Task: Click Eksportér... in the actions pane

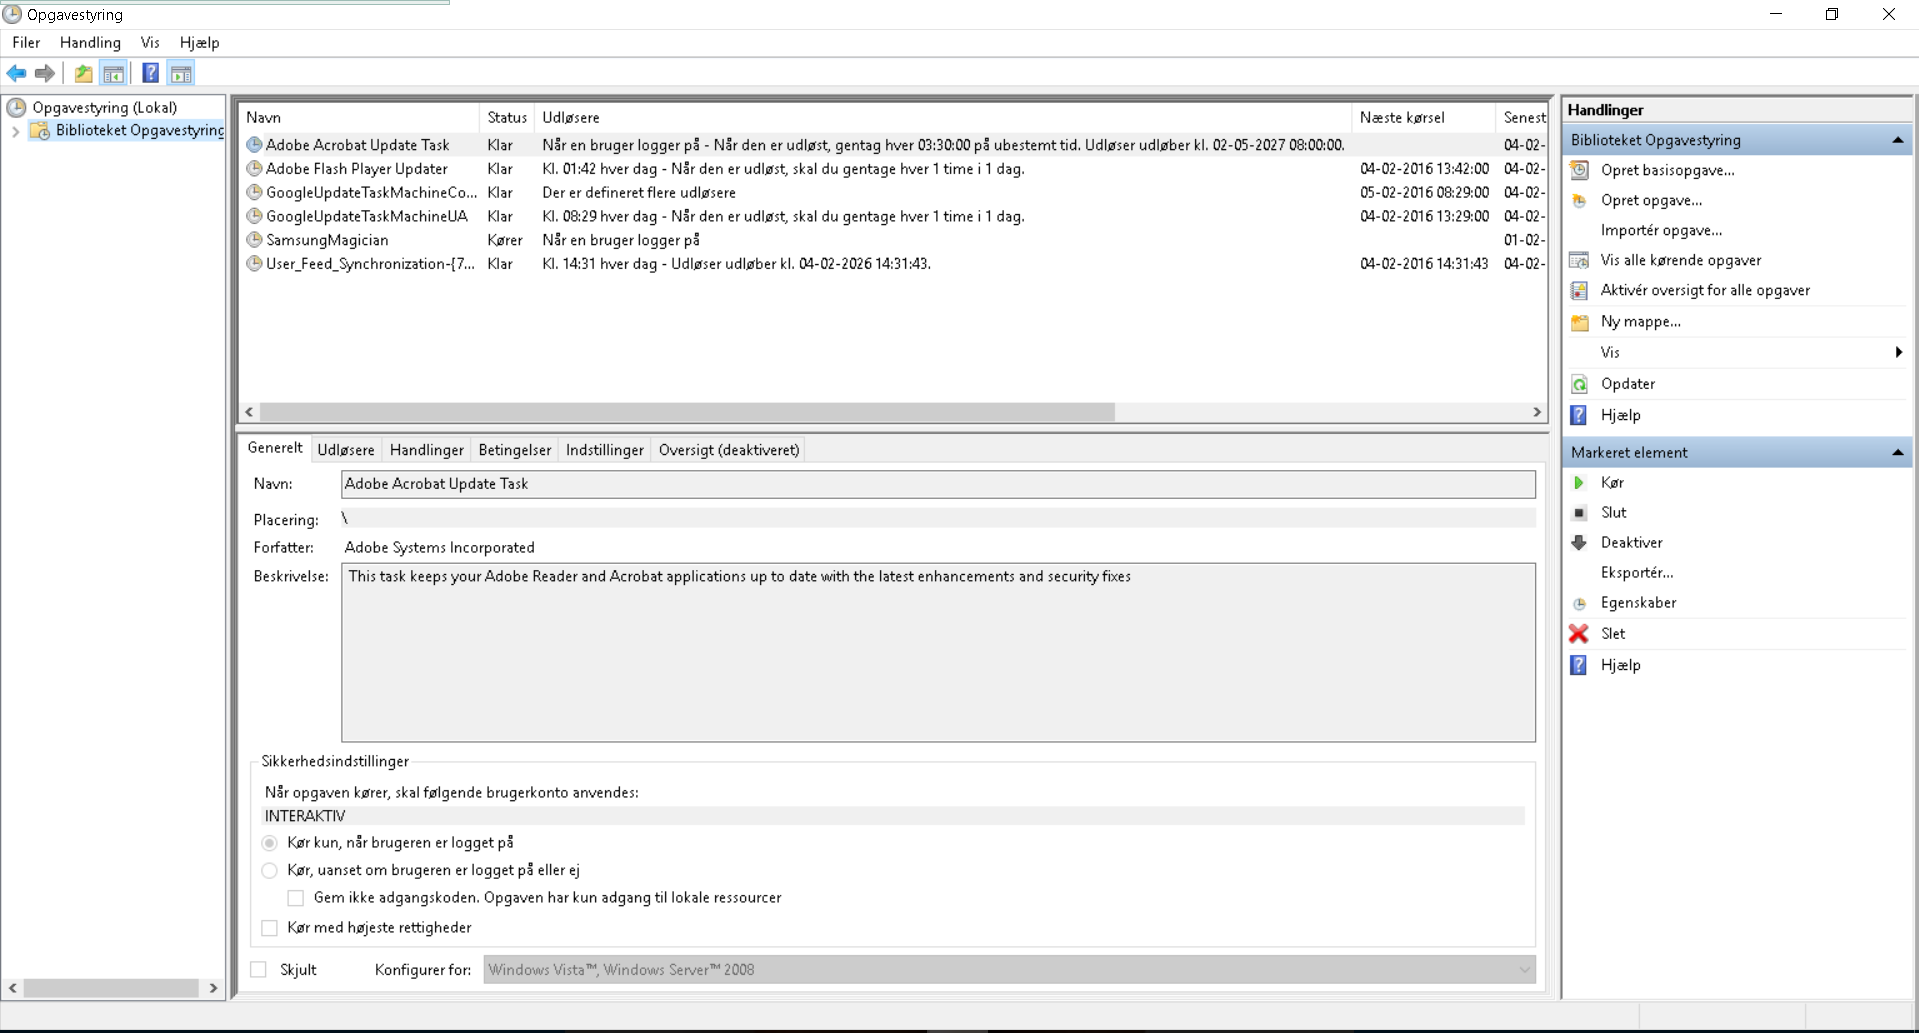Action: point(1636,573)
